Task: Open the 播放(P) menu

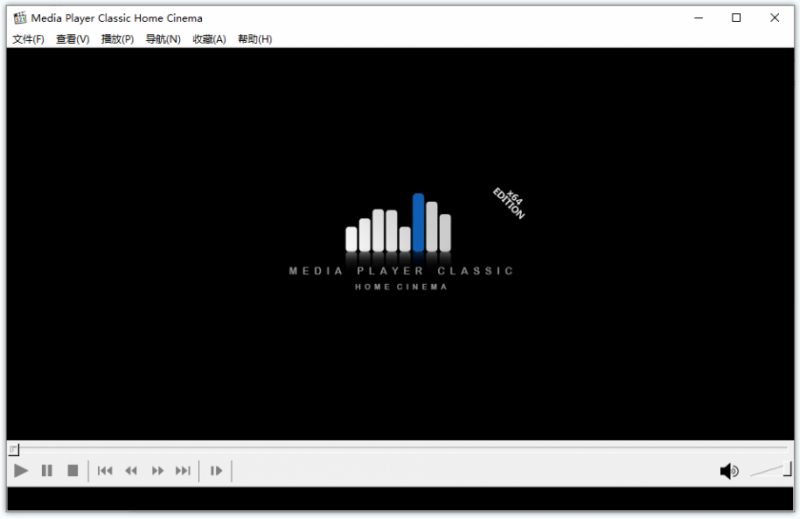Action: click(x=117, y=39)
